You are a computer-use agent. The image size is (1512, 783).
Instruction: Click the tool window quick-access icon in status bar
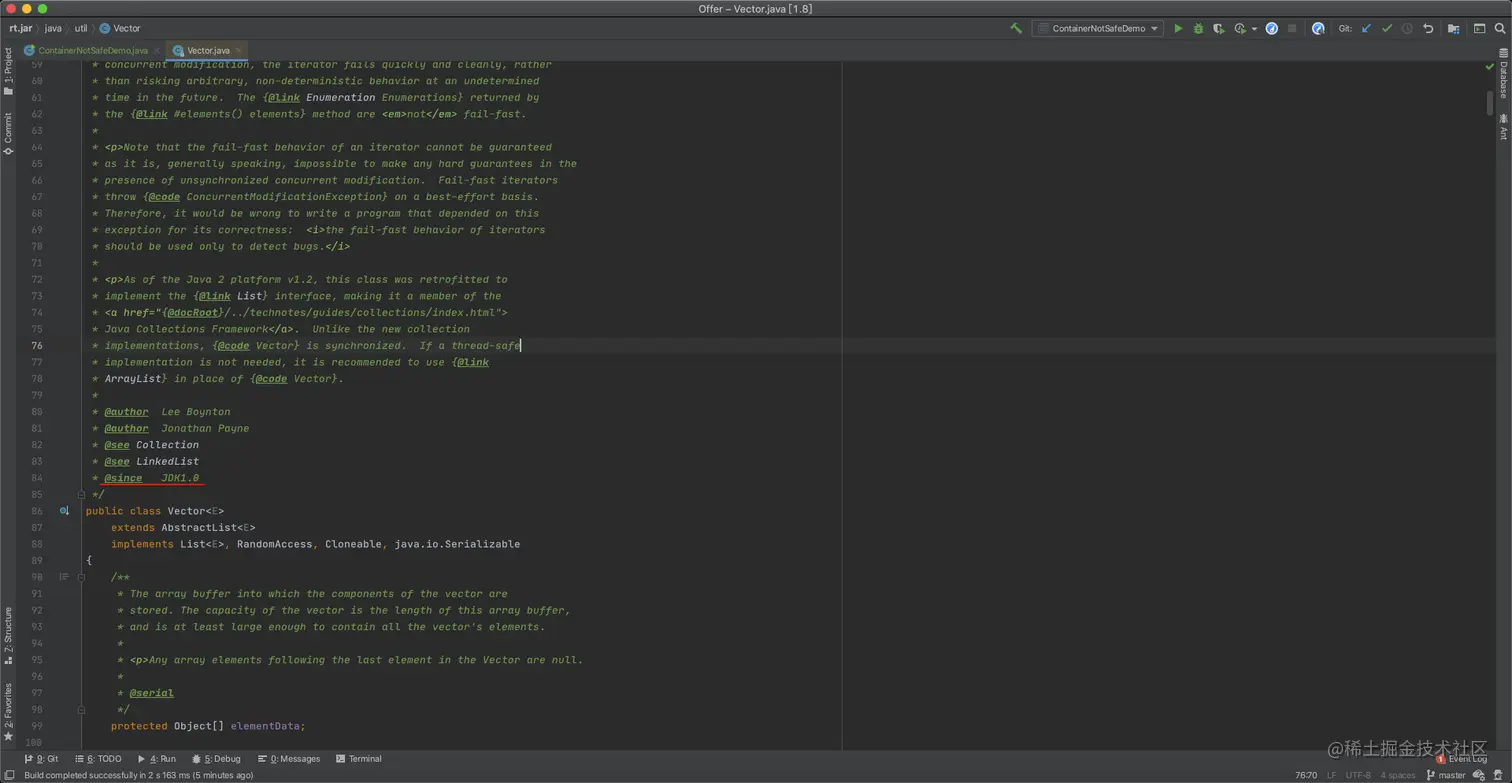click(8, 775)
